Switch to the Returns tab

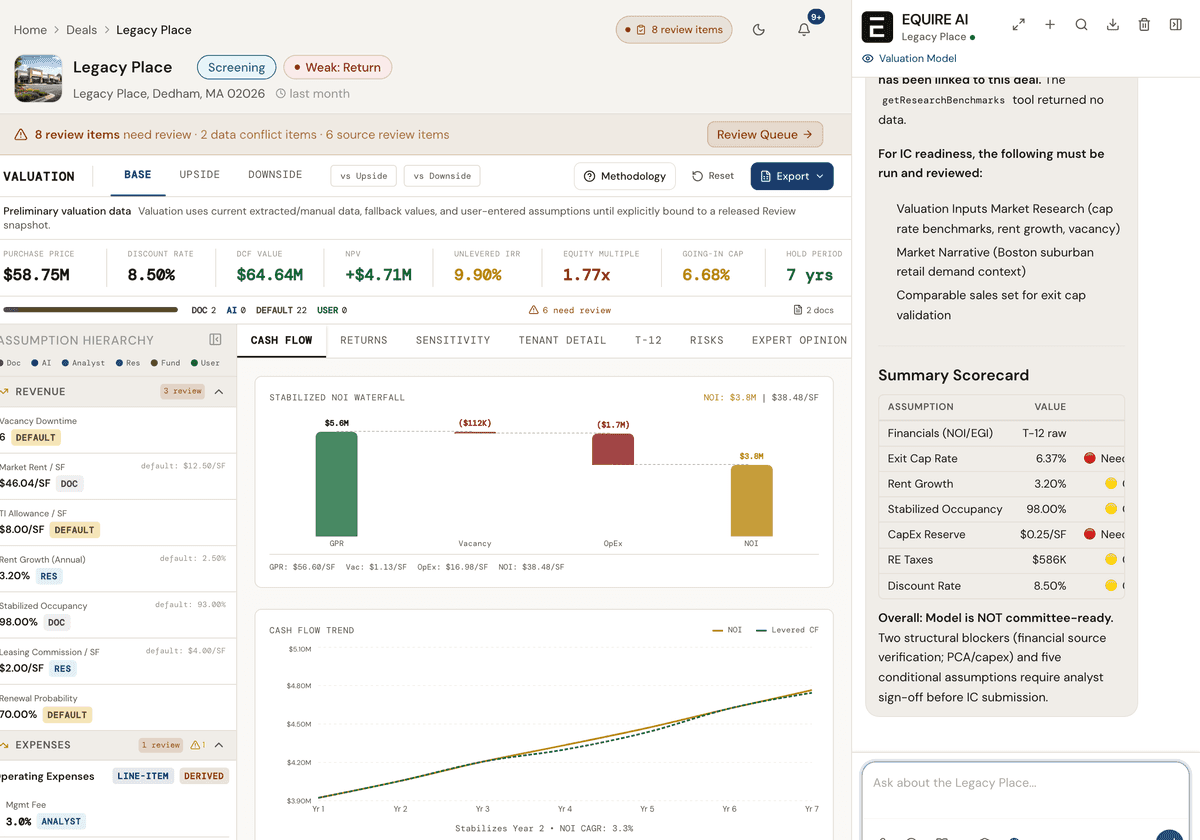tap(364, 340)
